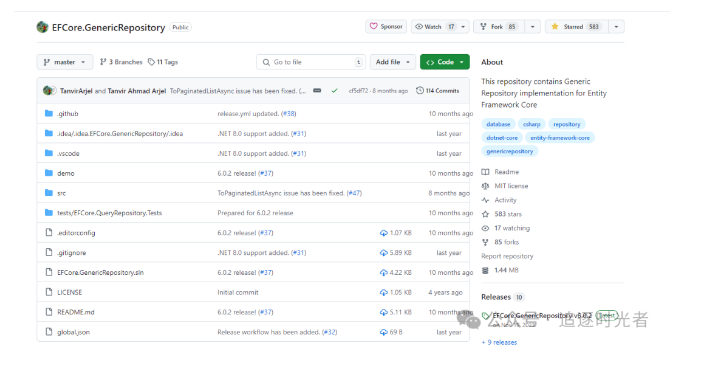Click the .editorconfig file icon

[x=49, y=232]
